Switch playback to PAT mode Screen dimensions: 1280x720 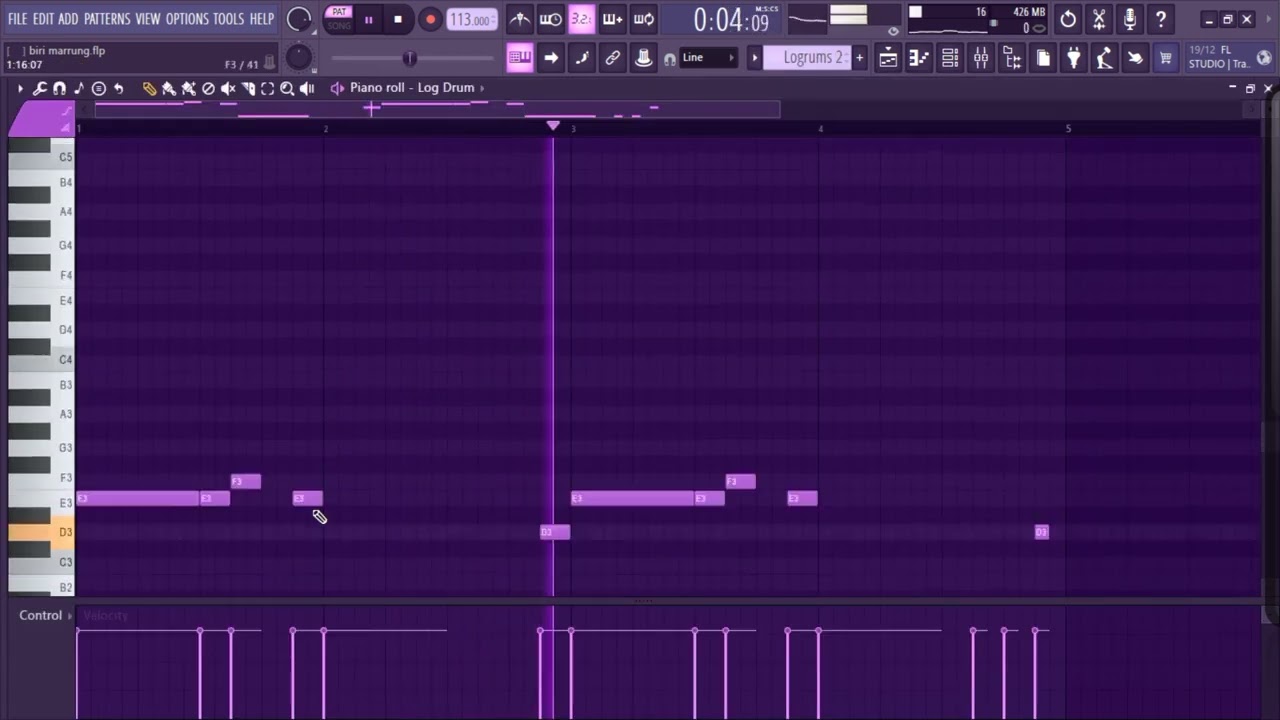(x=339, y=12)
